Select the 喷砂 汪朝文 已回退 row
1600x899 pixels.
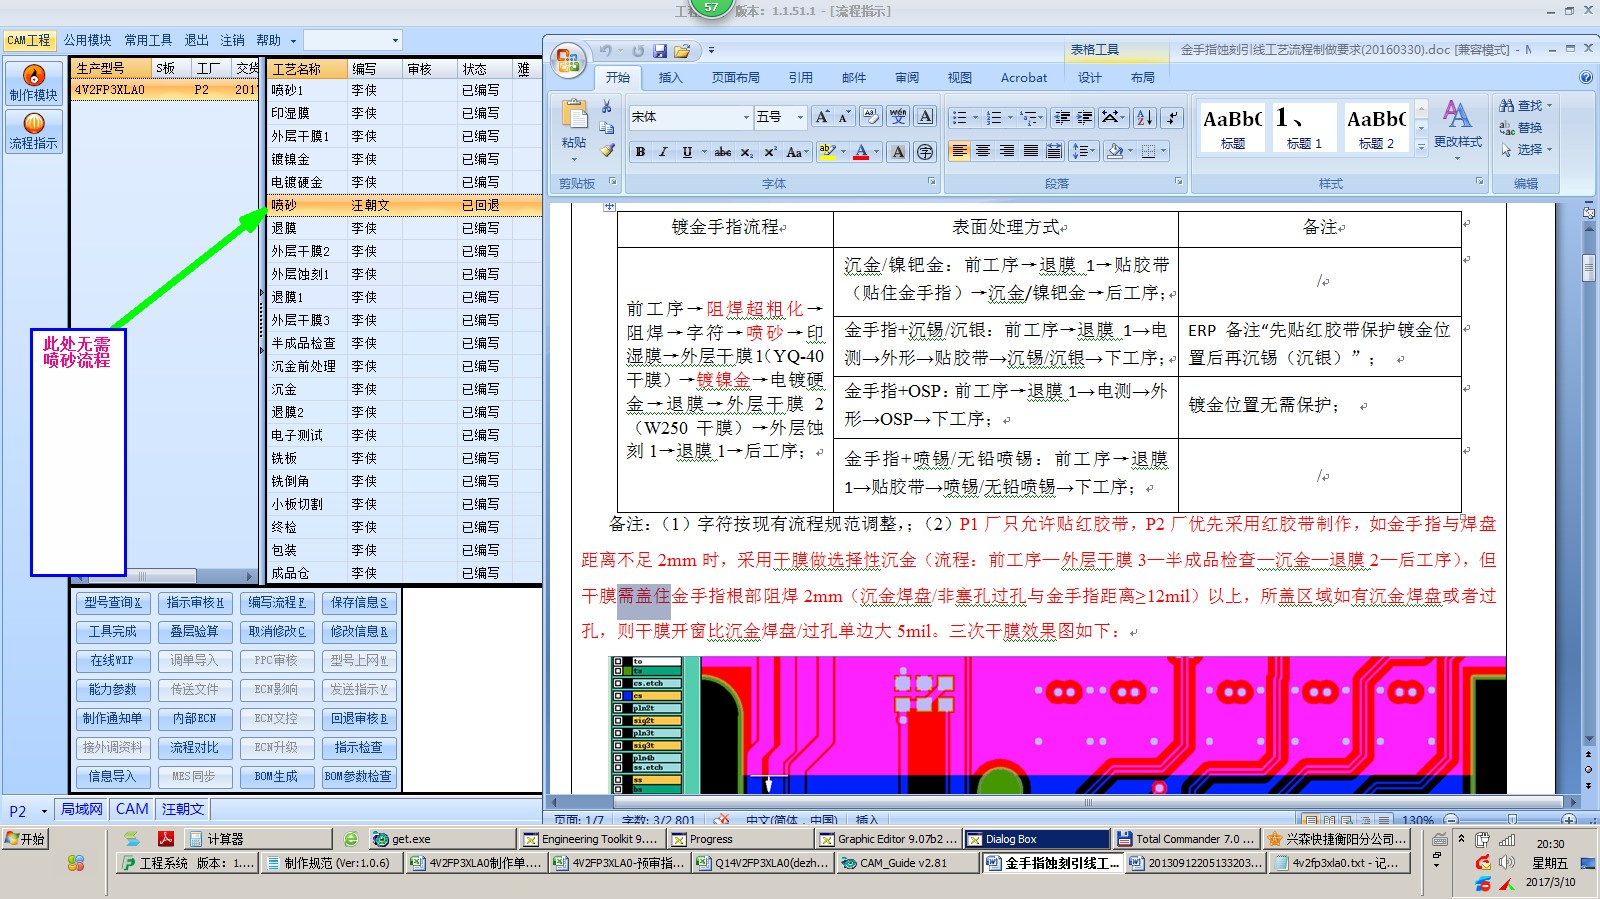click(x=404, y=205)
